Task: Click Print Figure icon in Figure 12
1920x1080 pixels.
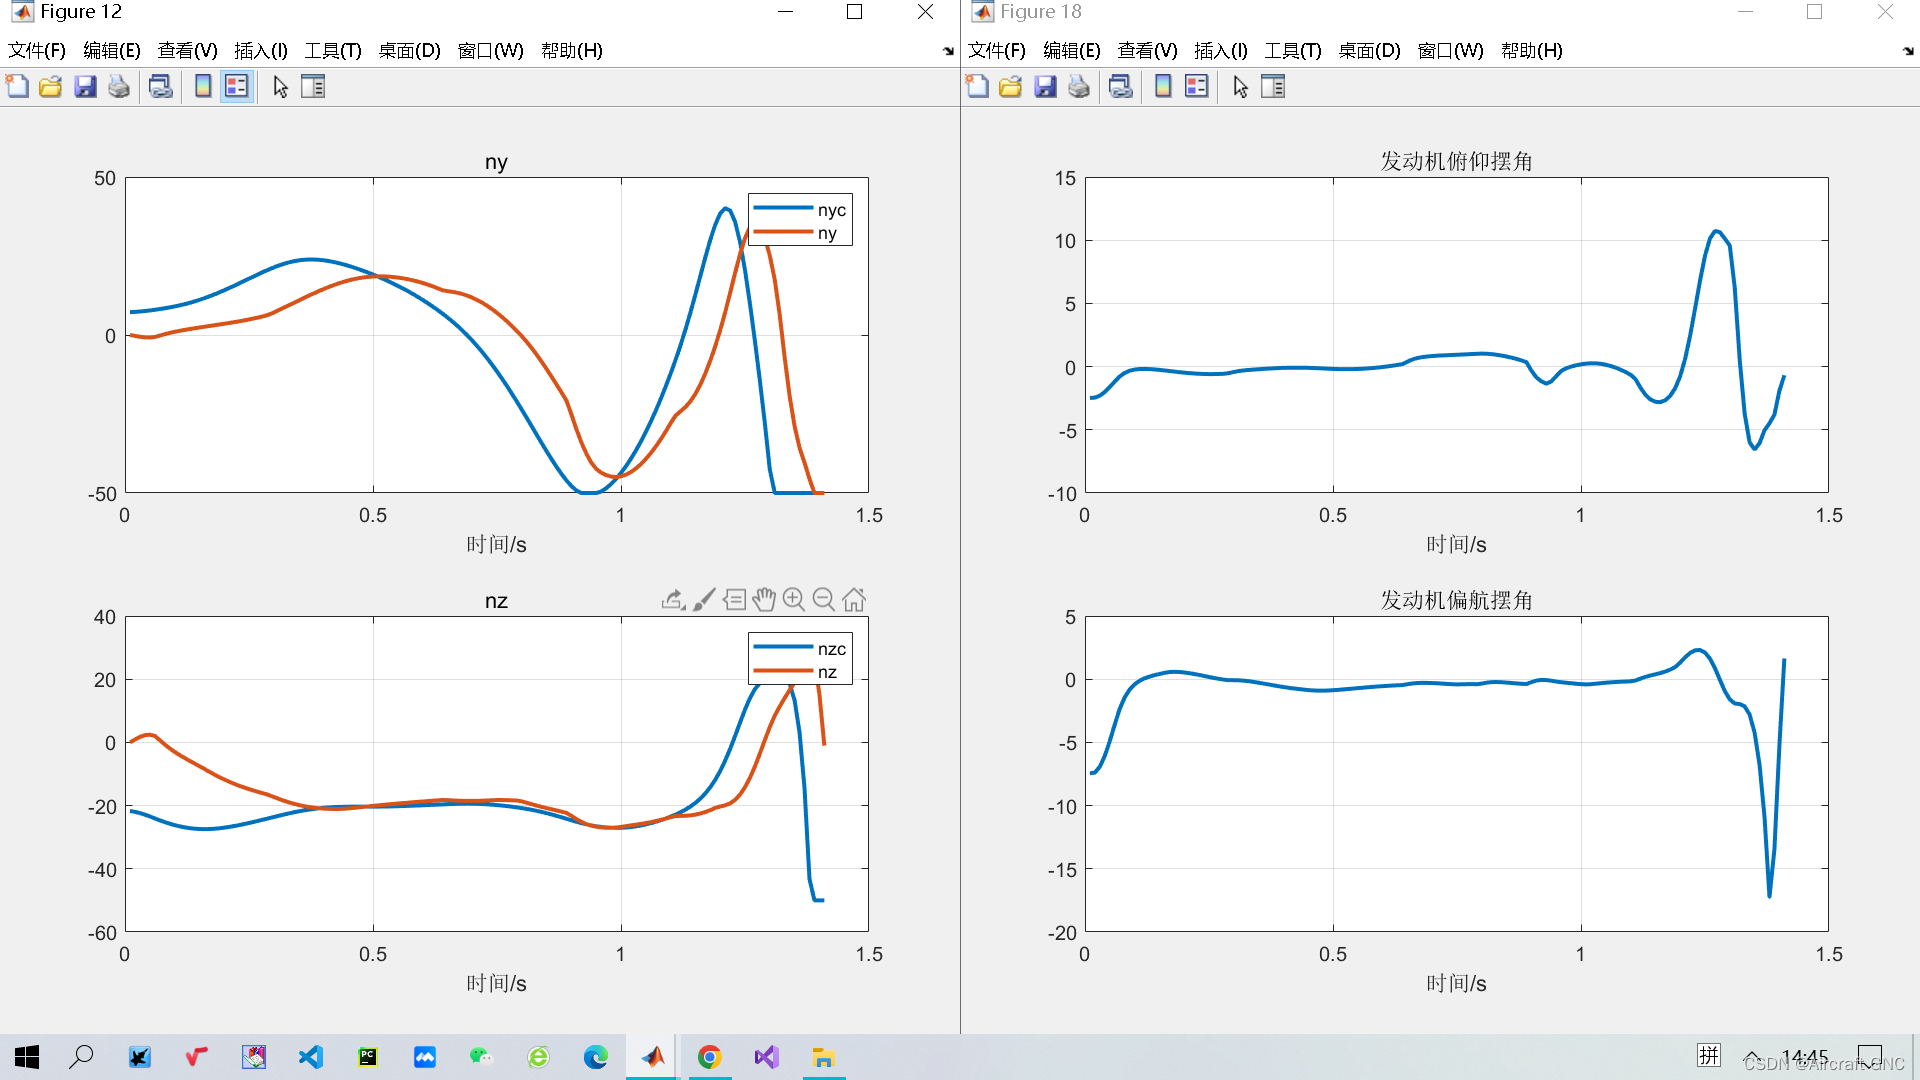Action: (x=119, y=87)
